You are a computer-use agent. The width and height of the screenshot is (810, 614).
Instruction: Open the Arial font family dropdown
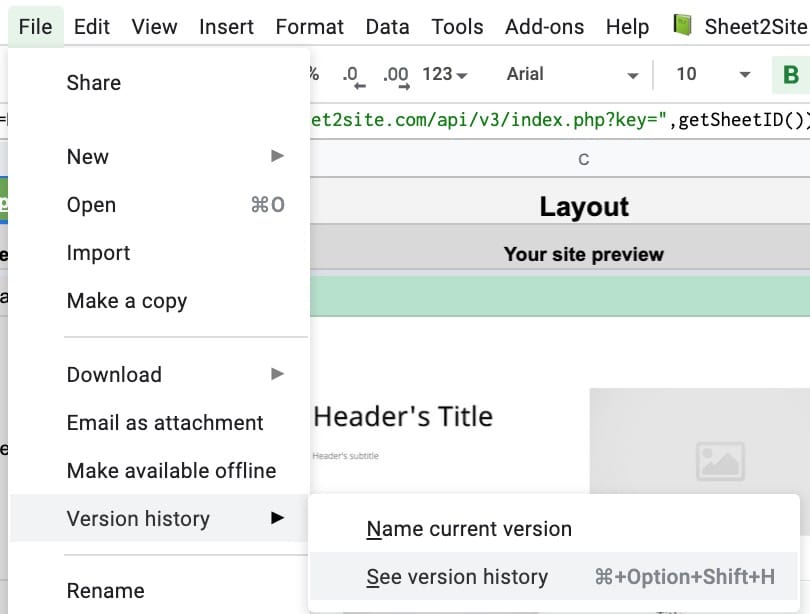pos(572,75)
